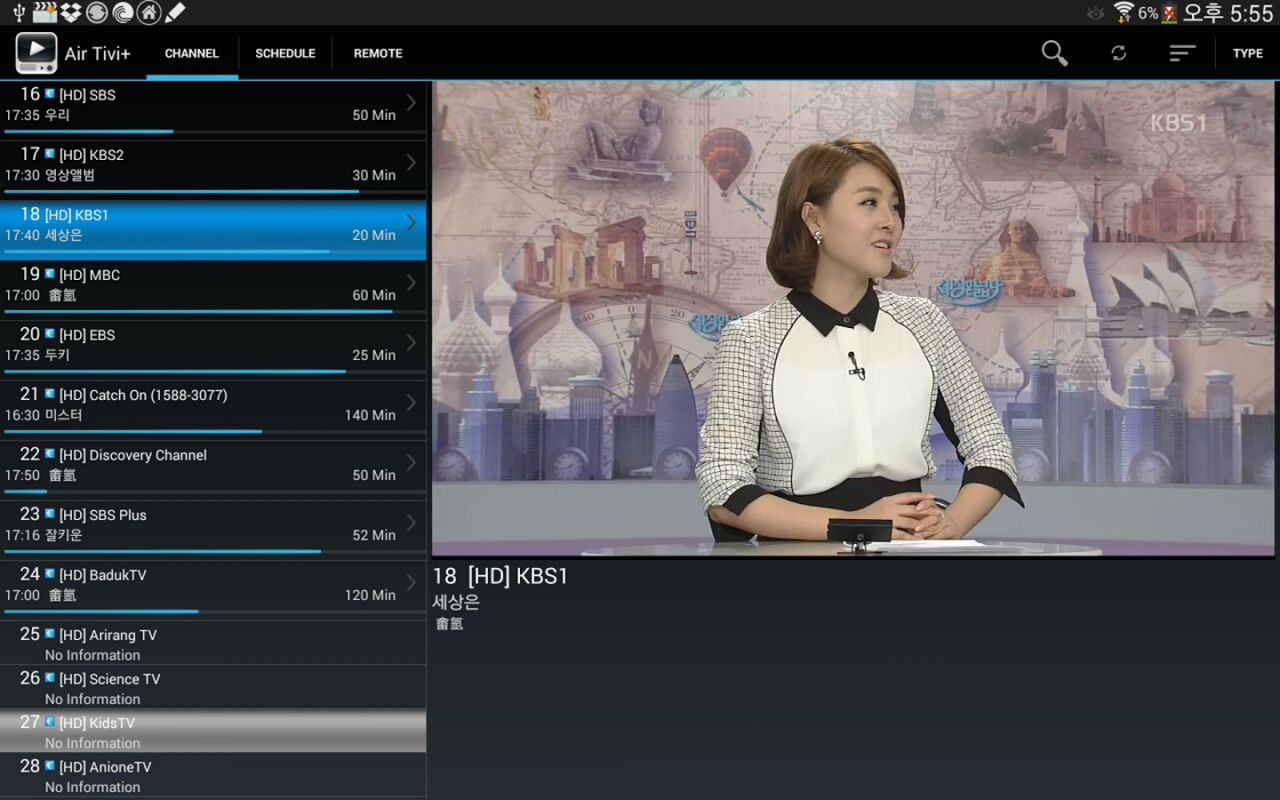Expand chevron for Discovery Channel row
The width and height of the screenshot is (1280, 800).
(x=411, y=462)
